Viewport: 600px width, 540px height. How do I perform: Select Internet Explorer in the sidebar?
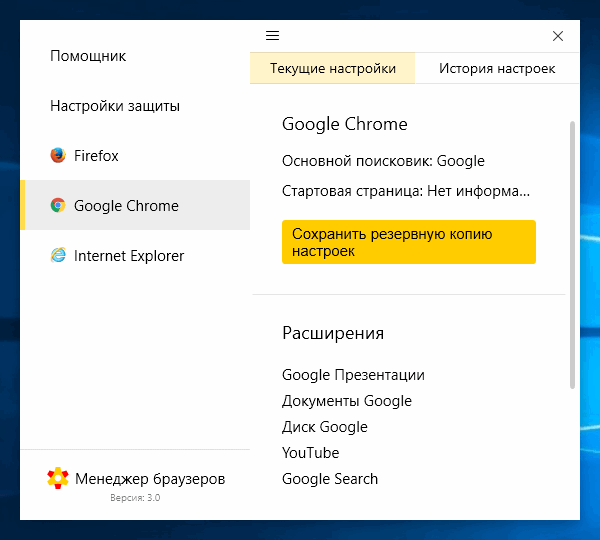[x=129, y=256]
